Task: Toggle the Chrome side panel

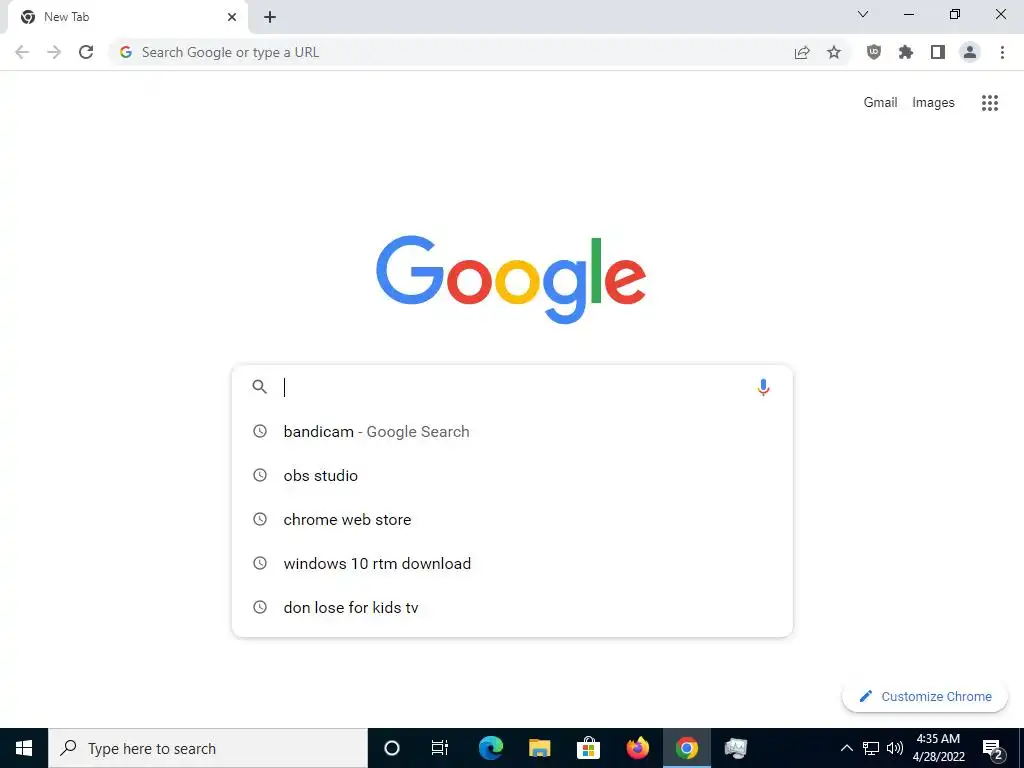Action: 938,52
